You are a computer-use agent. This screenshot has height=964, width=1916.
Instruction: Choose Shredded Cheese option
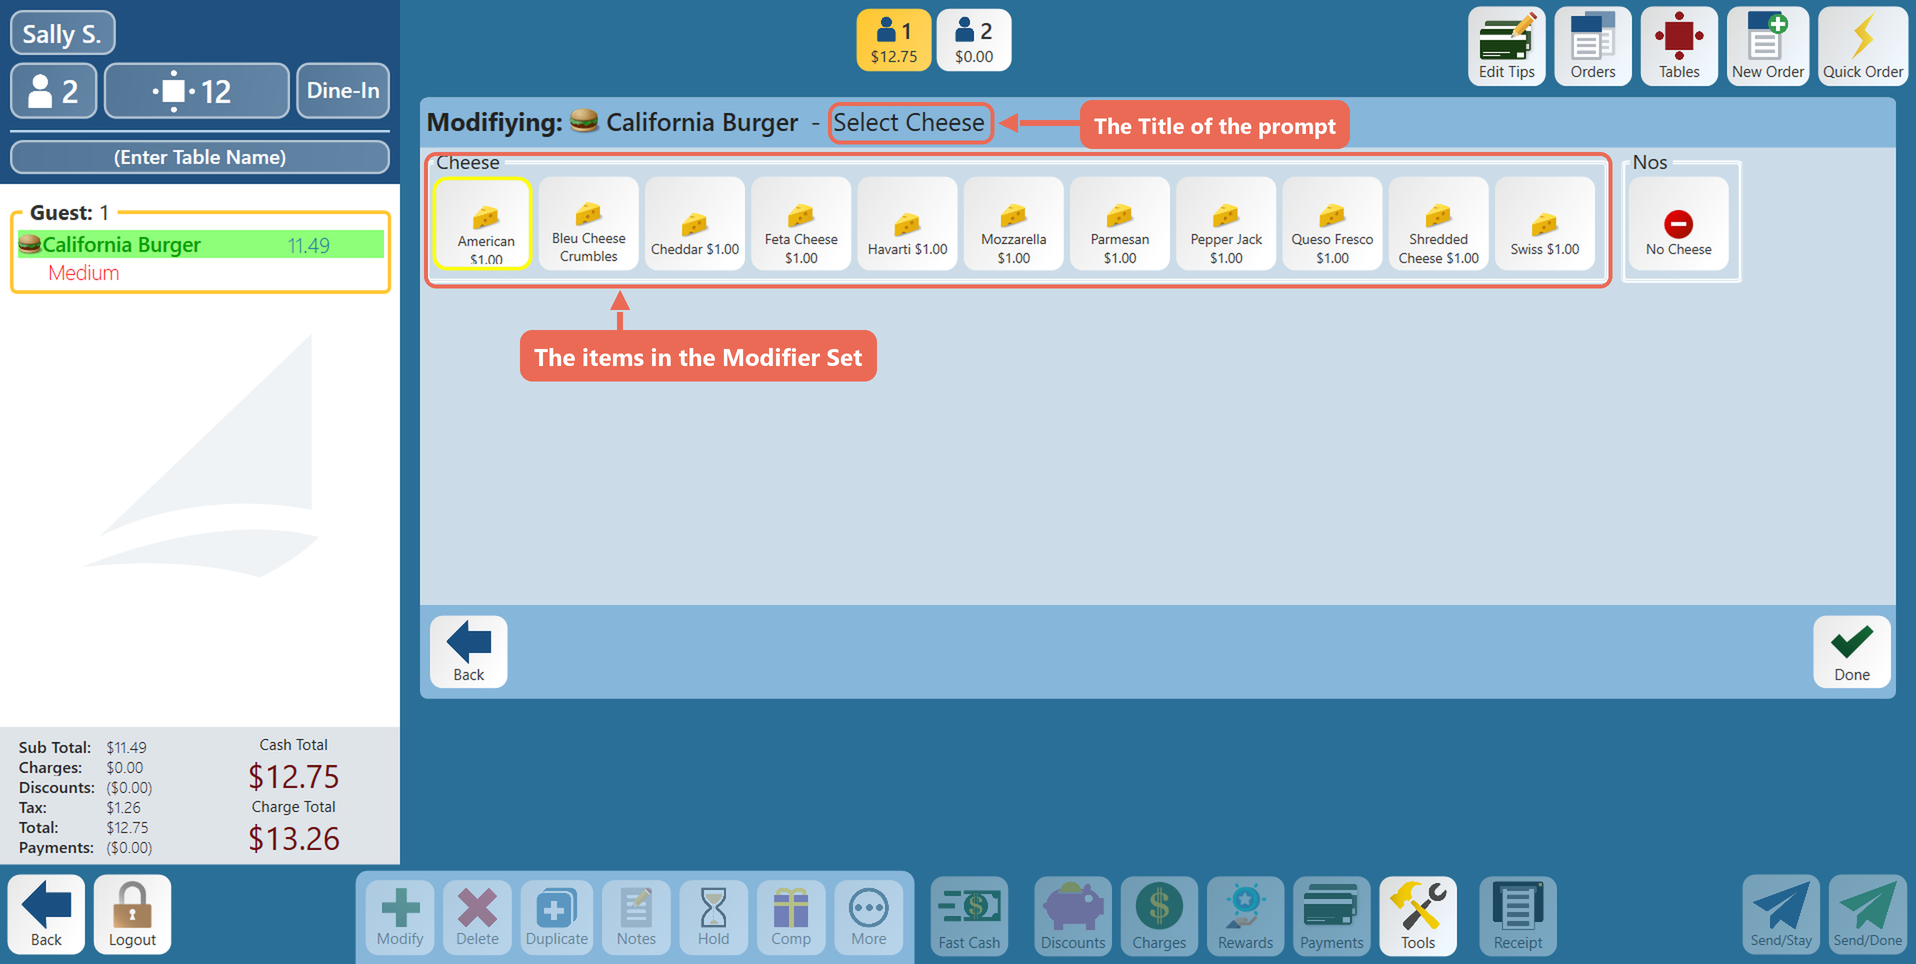coord(1438,224)
